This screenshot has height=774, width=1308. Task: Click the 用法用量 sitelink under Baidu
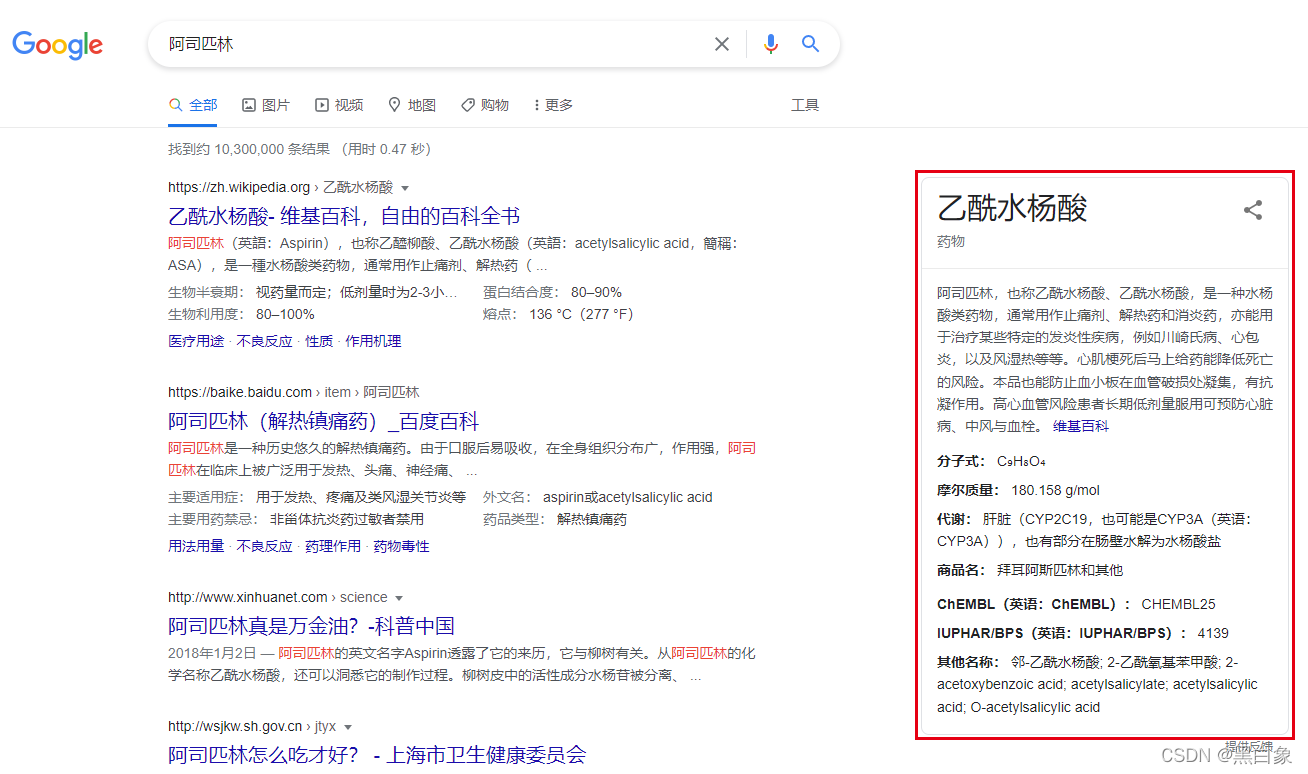coord(196,546)
